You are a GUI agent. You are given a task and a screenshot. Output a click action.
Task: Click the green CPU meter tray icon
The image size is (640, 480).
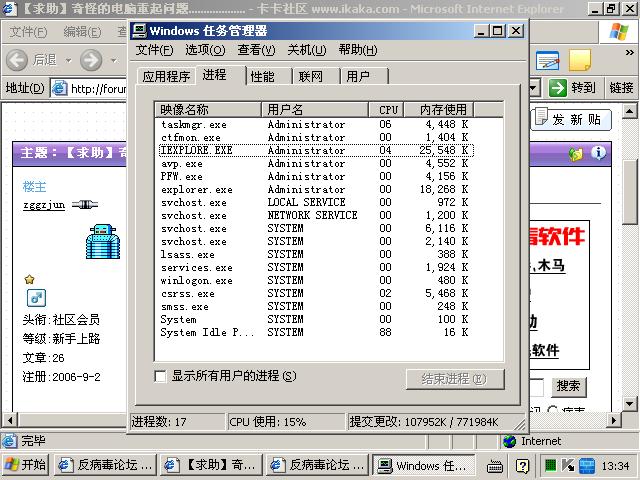point(551,465)
